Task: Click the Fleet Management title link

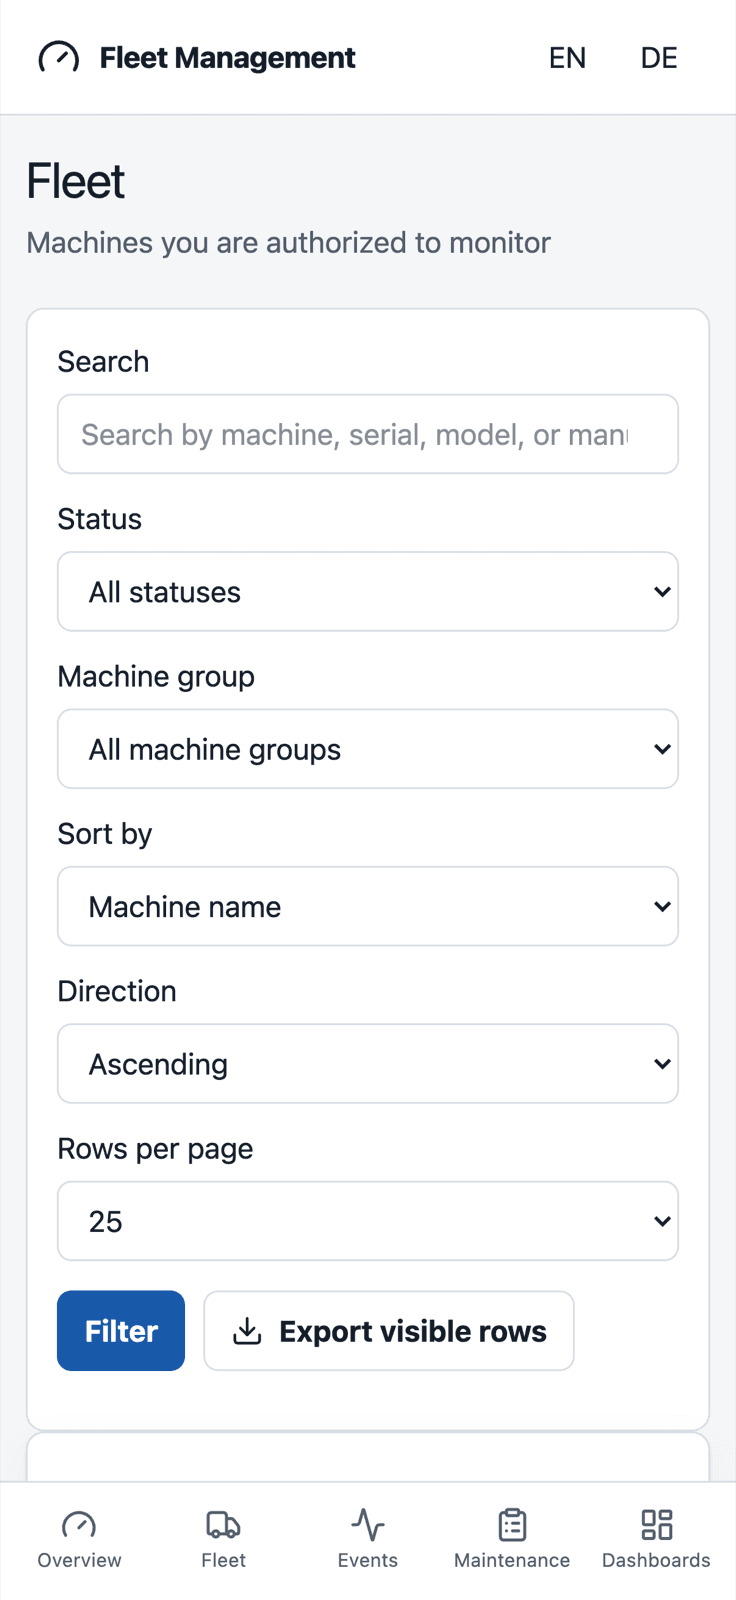Action: (227, 58)
